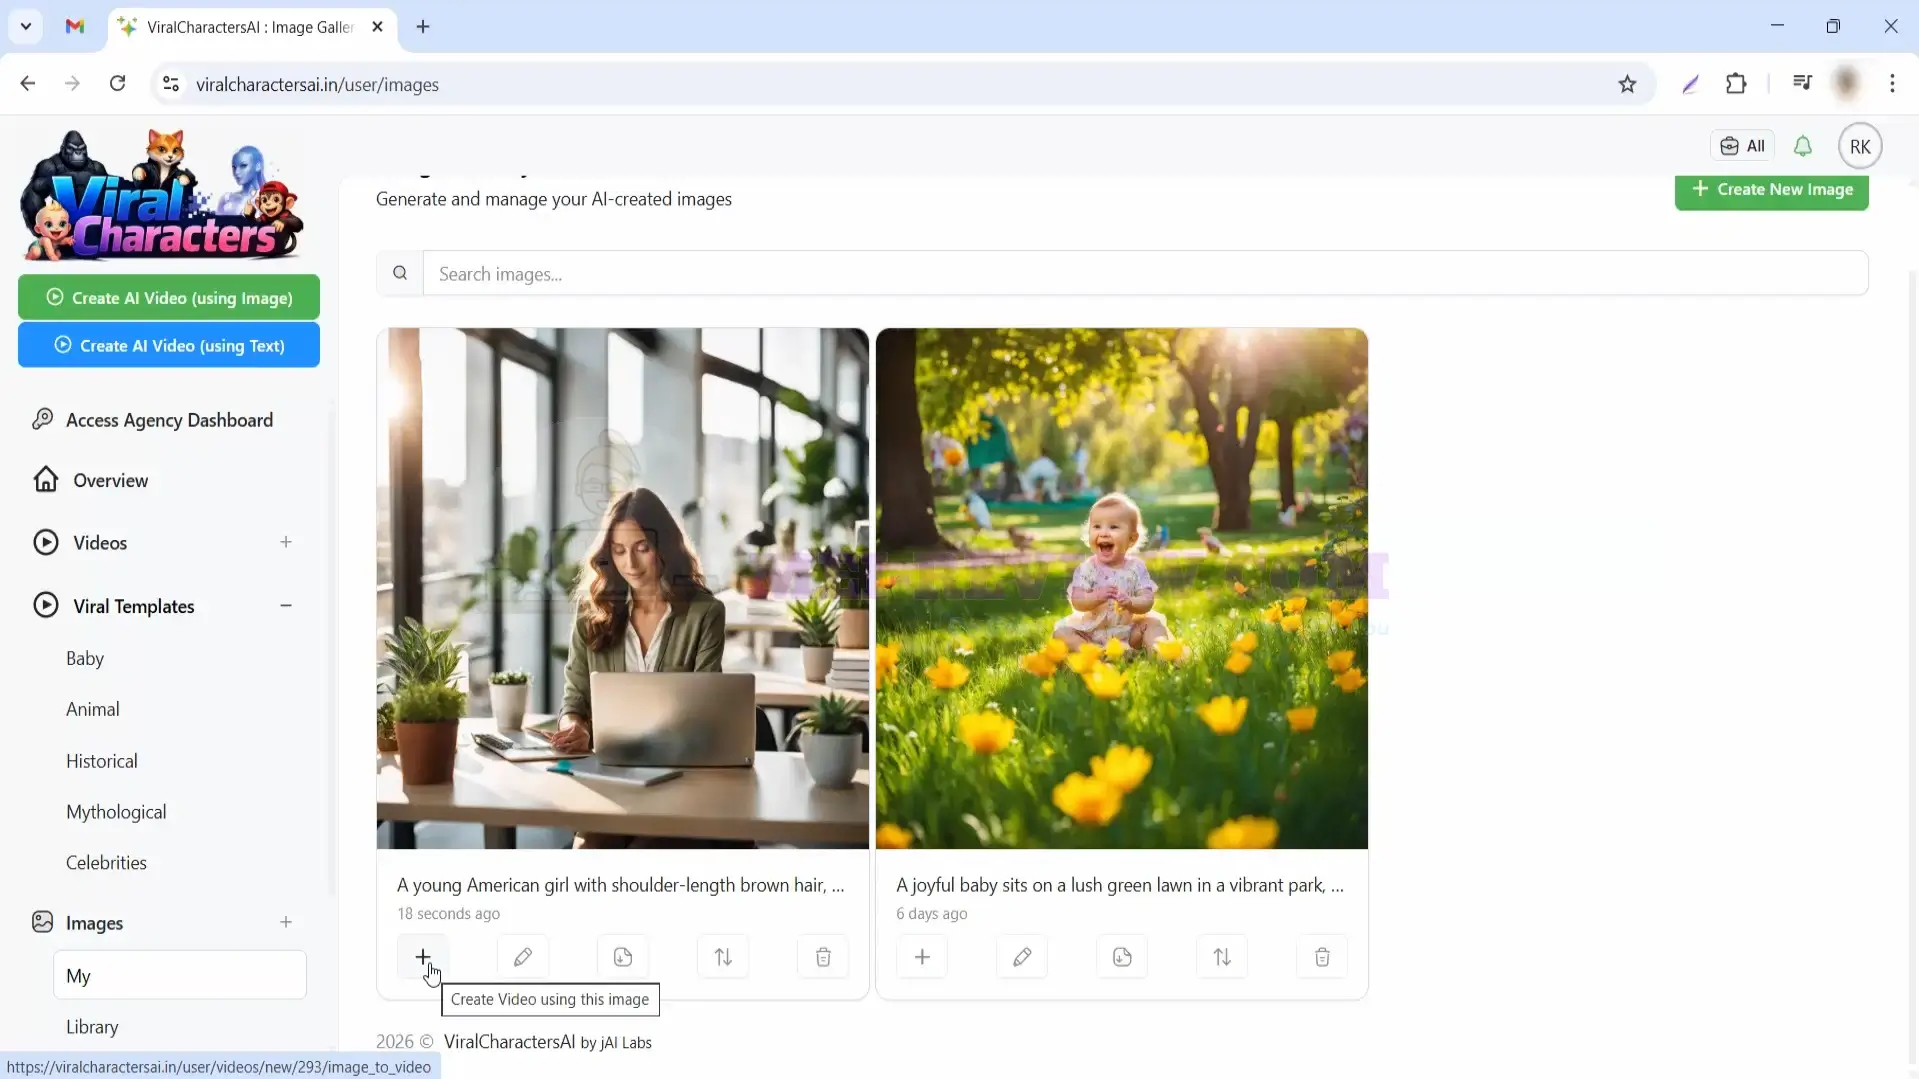Screen dimensions: 1919x1079
Task: Delete the joyful baby image
Action: pyautogui.click(x=1322, y=957)
